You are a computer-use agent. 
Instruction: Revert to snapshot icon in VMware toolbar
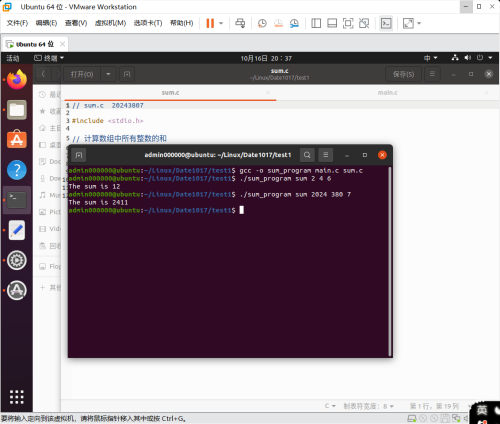point(278,23)
